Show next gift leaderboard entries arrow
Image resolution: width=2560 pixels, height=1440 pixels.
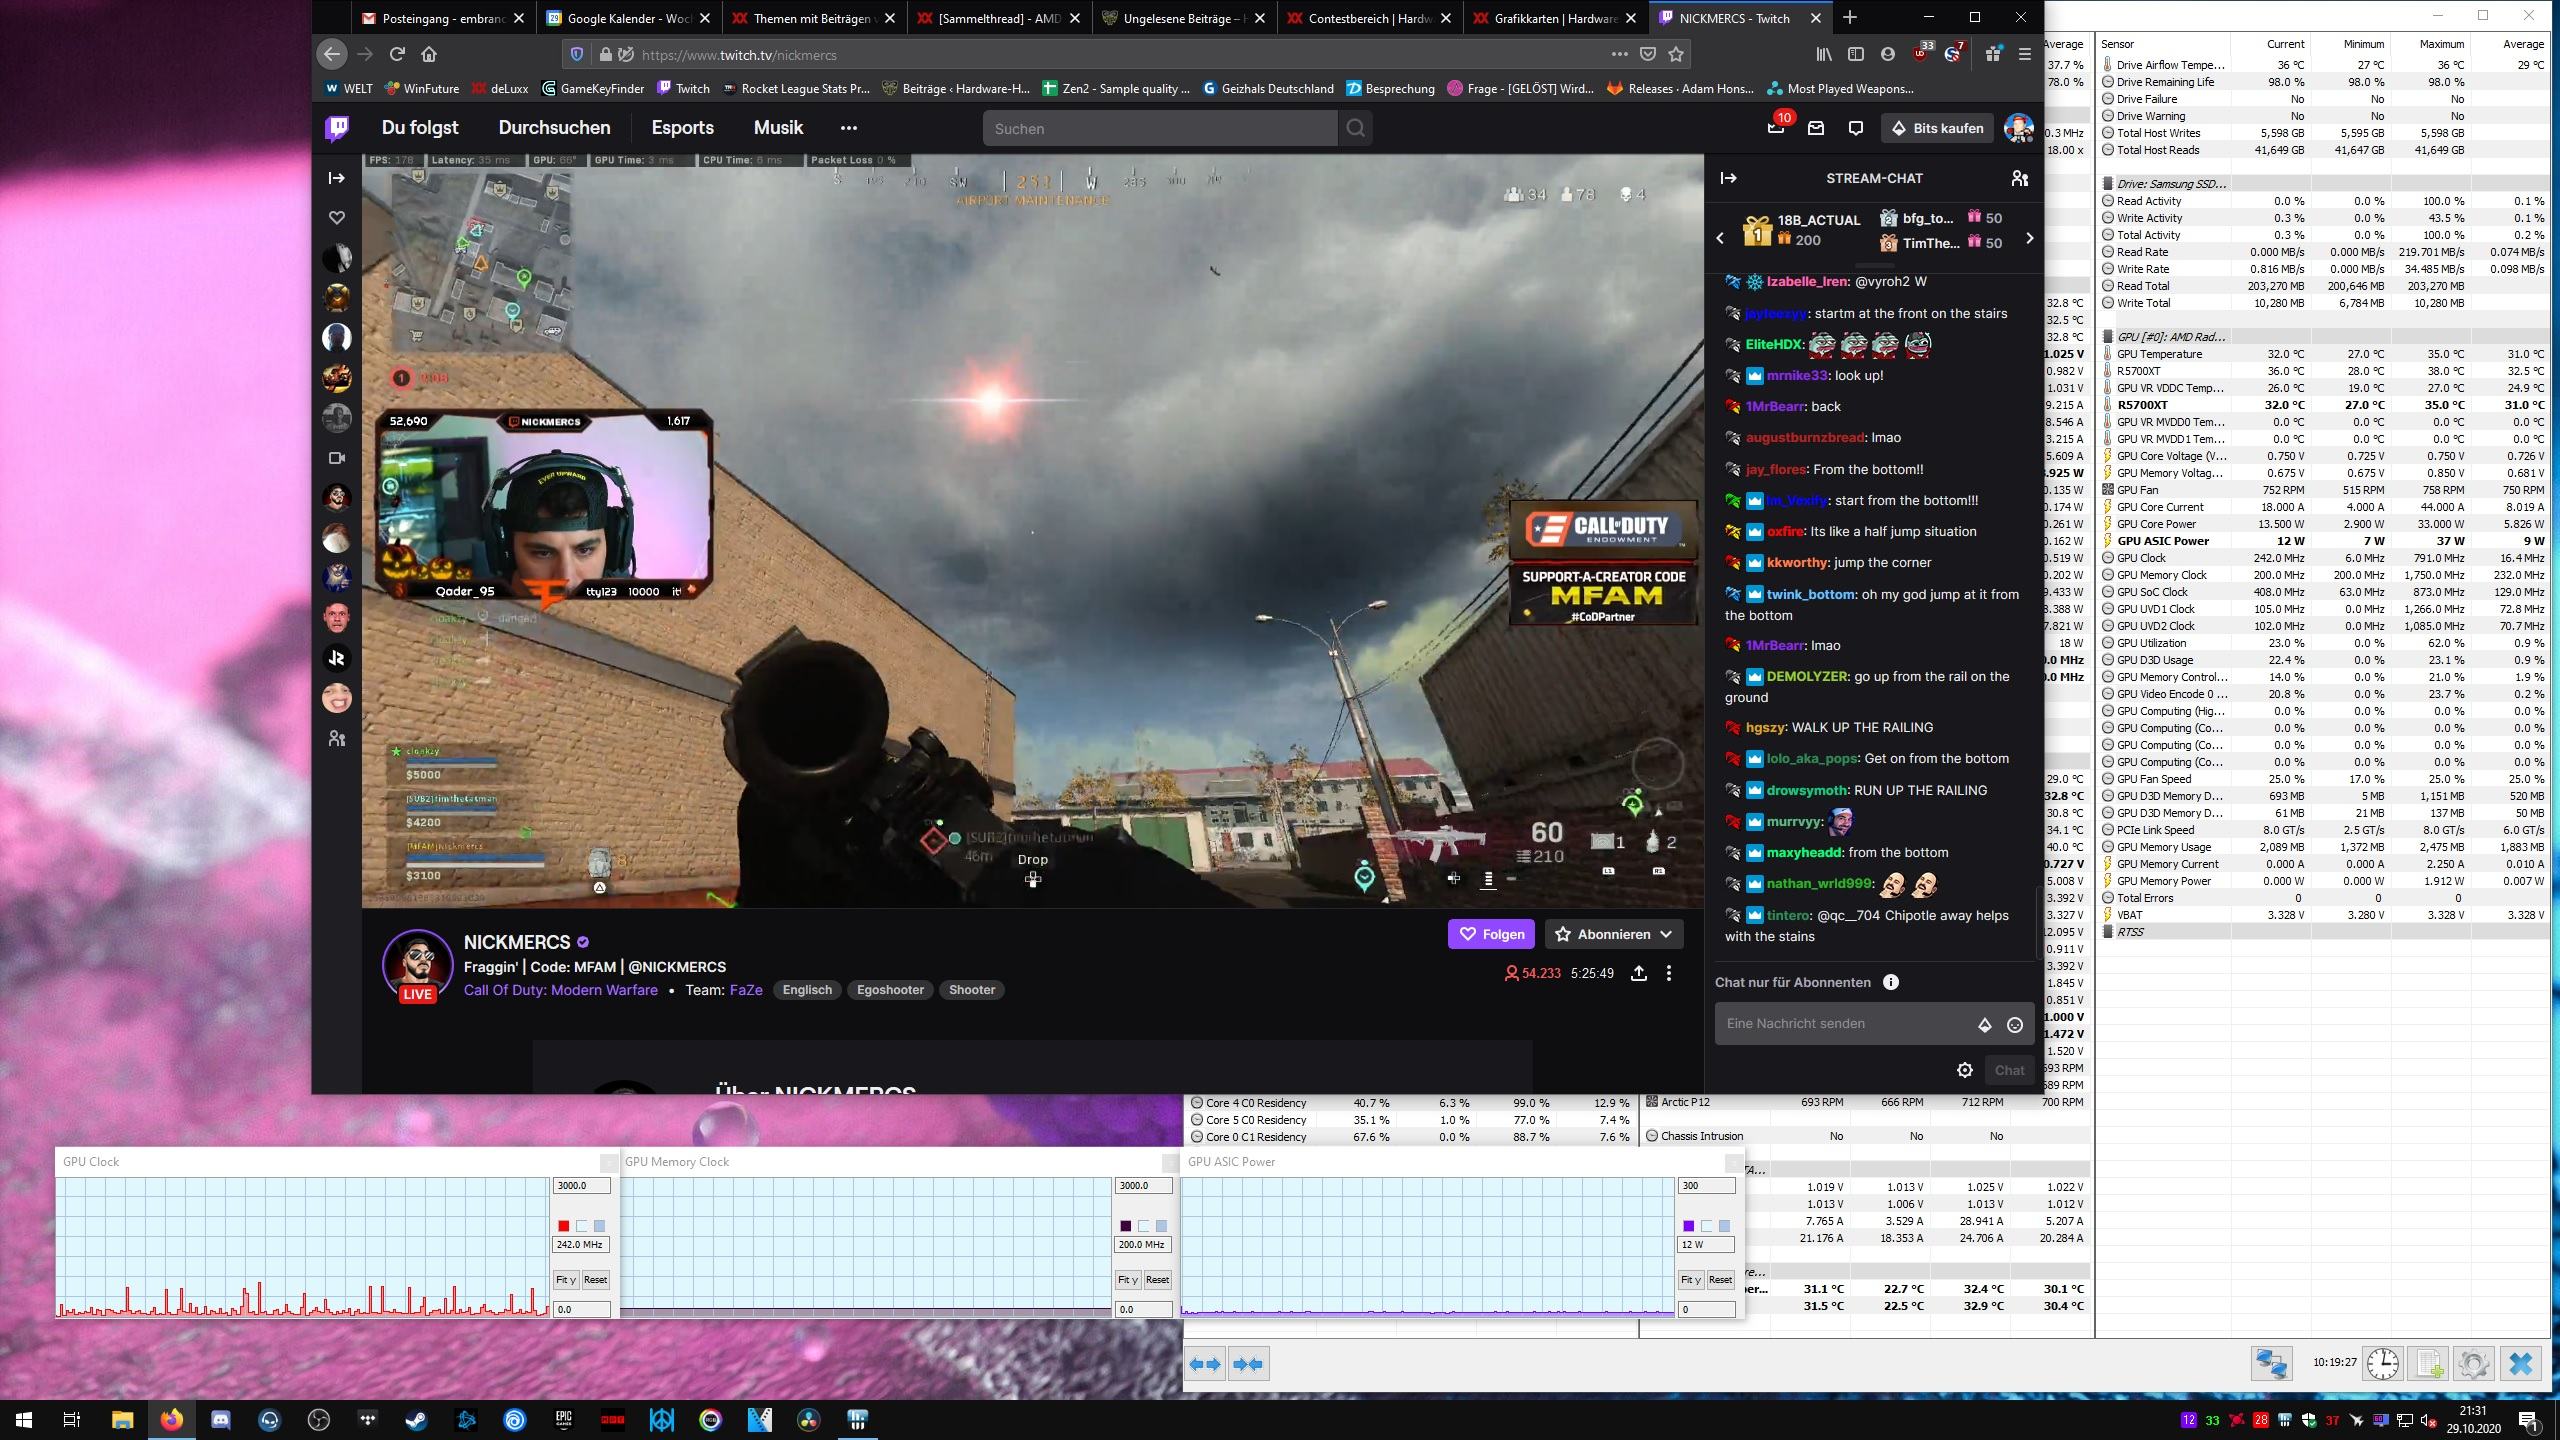2029,238
